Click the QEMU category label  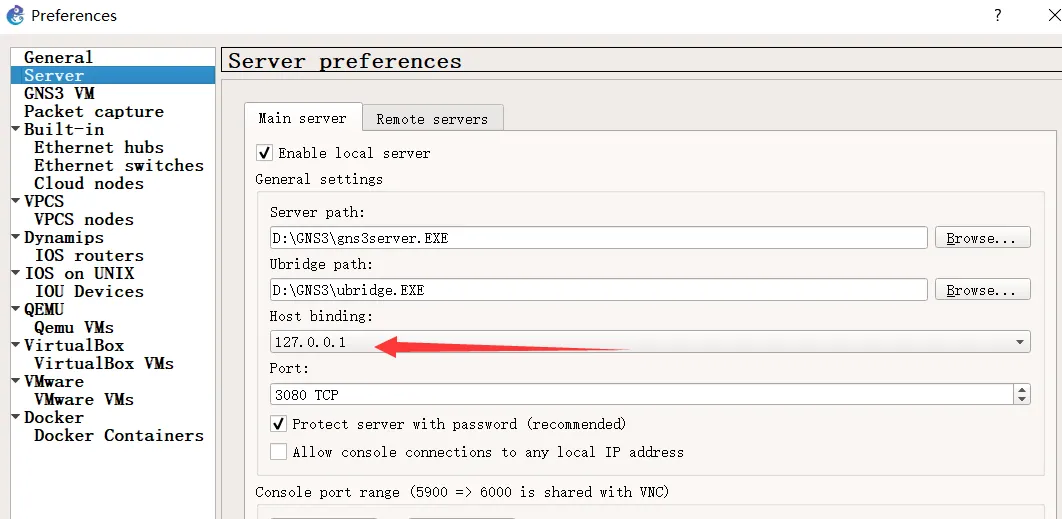pos(44,309)
